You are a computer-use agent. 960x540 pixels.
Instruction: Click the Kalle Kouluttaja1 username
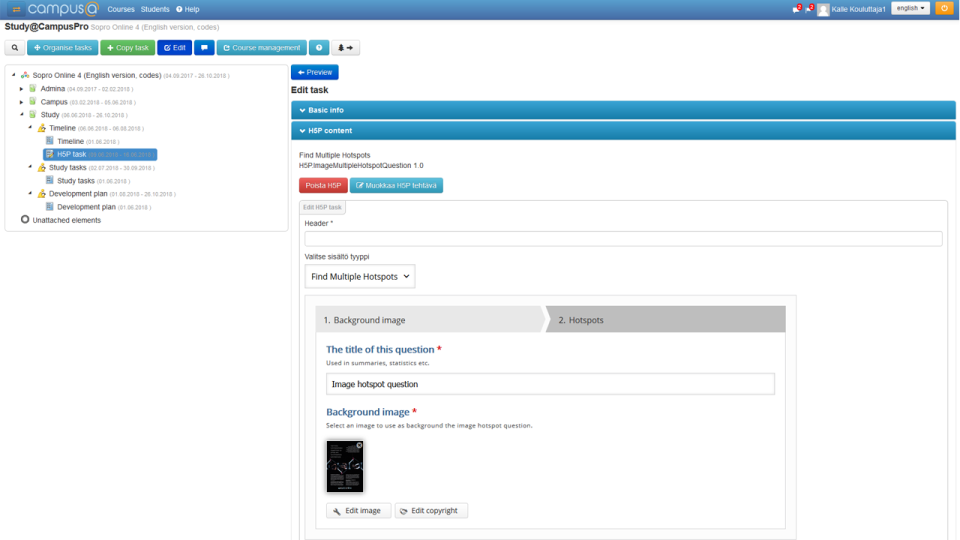coord(858,9)
